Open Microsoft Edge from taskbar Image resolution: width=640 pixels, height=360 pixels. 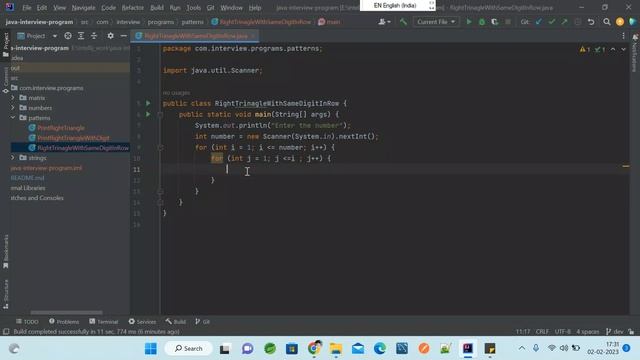(380, 349)
